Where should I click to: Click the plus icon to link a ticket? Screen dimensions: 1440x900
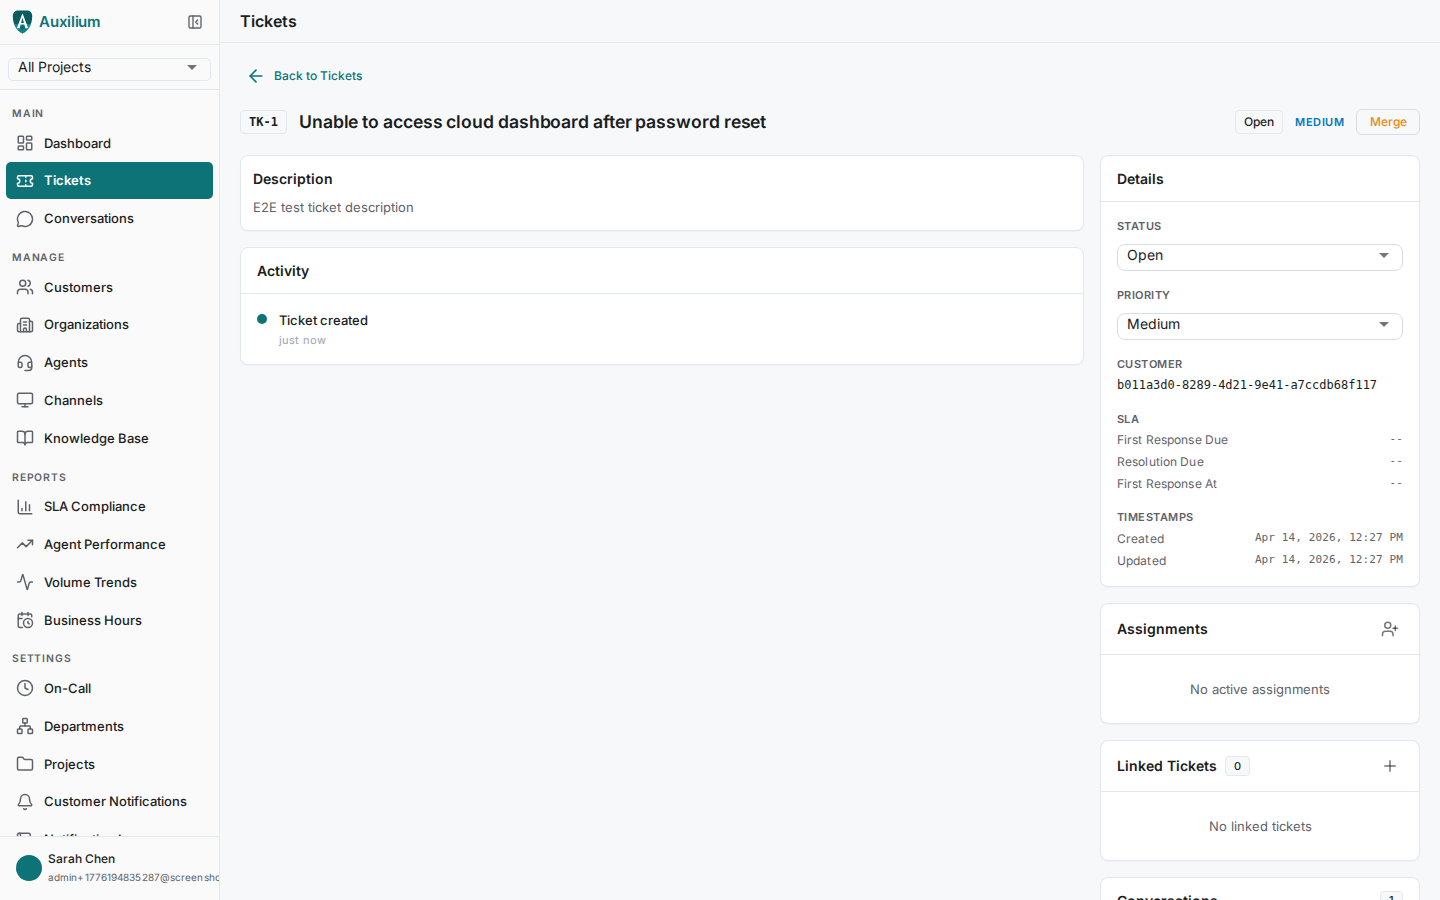pos(1390,766)
